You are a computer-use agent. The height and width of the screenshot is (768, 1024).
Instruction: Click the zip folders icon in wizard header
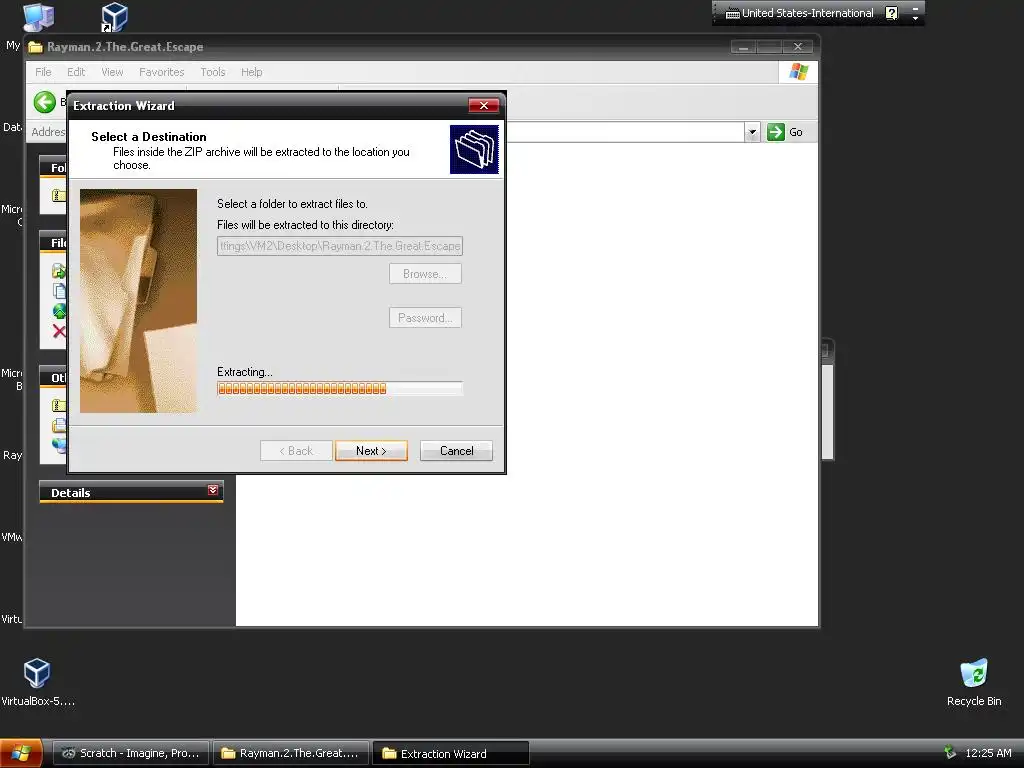(x=474, y=150)
